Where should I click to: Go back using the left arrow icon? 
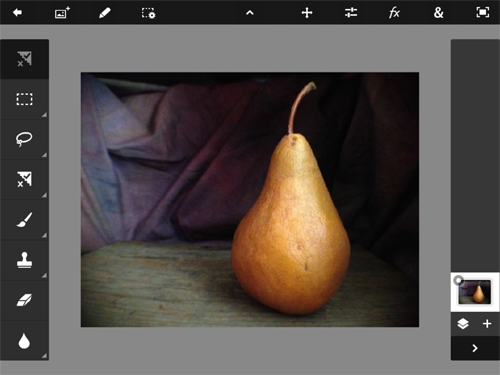[x=17, y=13]
